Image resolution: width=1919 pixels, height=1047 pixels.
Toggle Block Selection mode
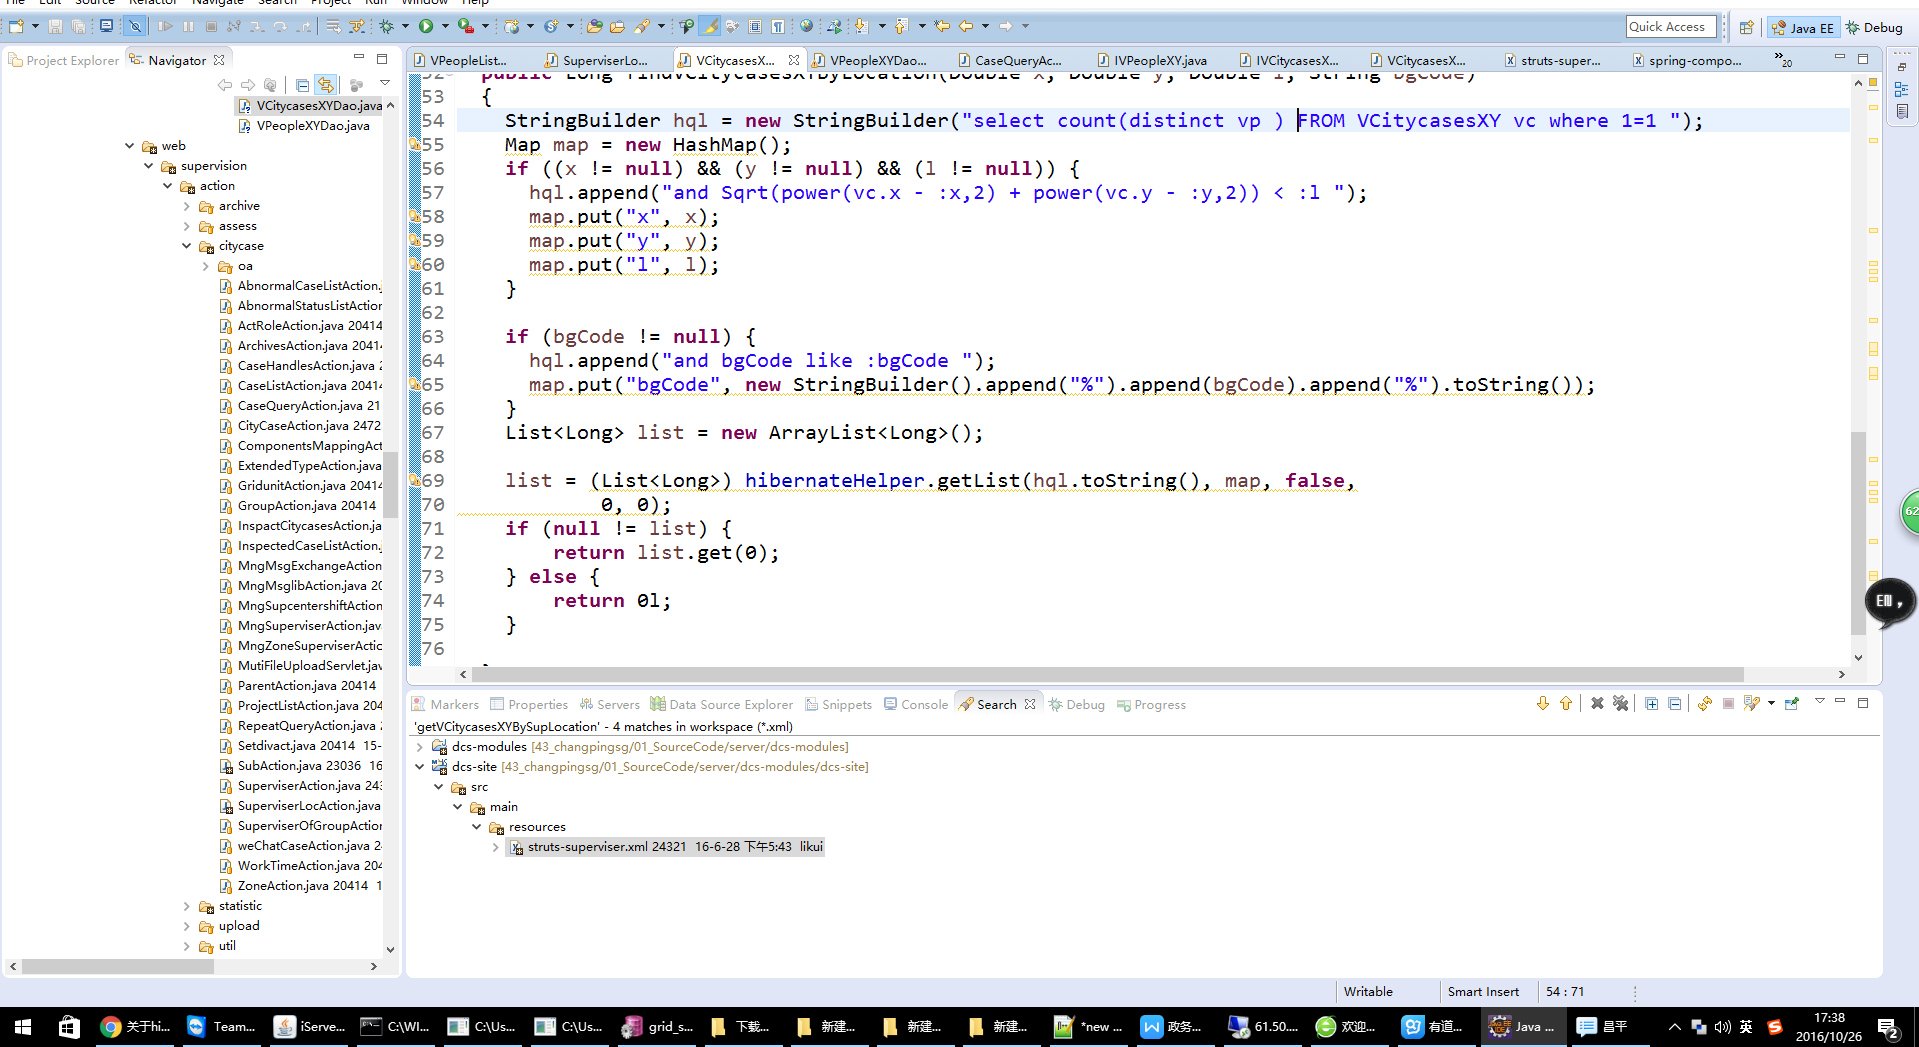pyautogui.click(x=755, y=26)
